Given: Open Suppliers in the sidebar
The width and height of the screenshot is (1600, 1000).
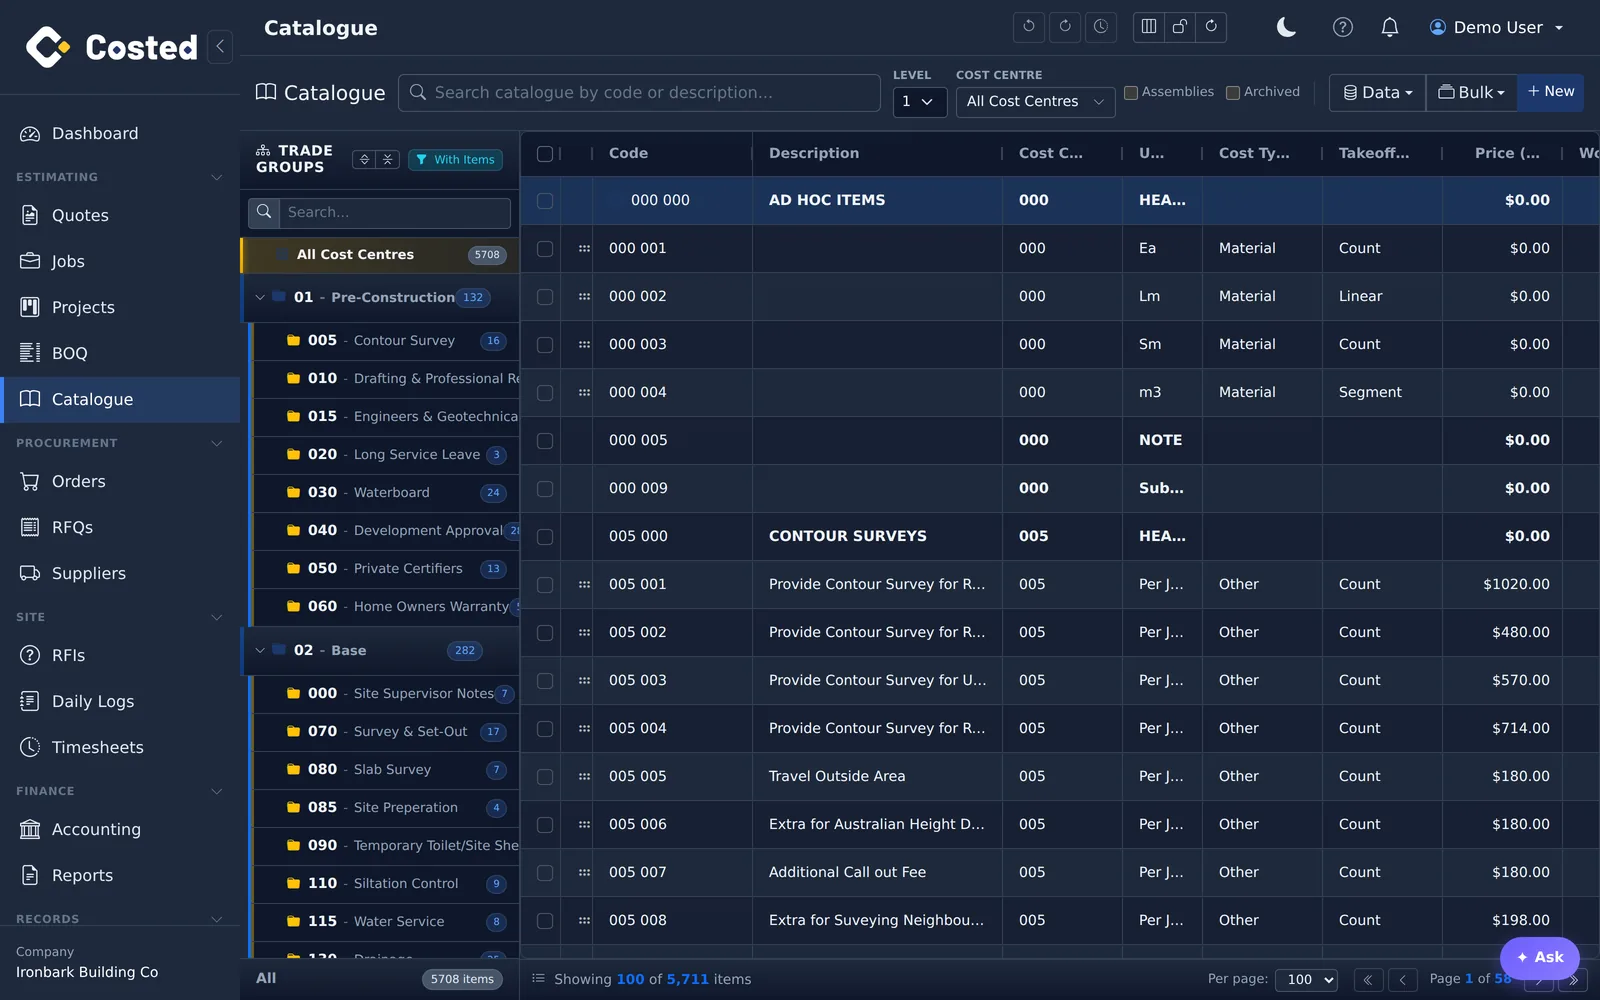Looking at the screenshot, I should point(120,573).
